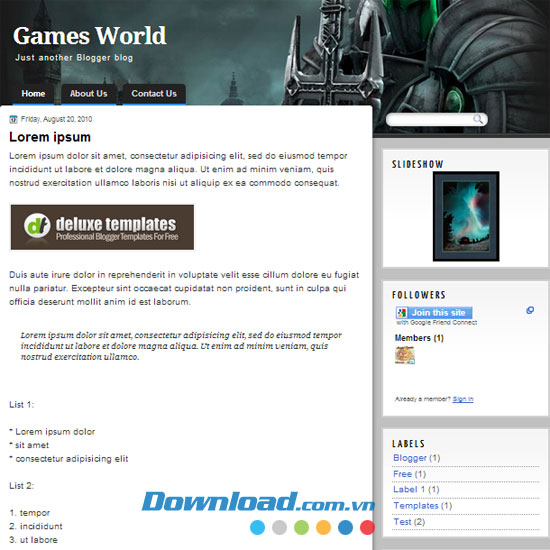Open the Home navigation tab
This screenshot has height=550, width=550.
pos(33,94)
